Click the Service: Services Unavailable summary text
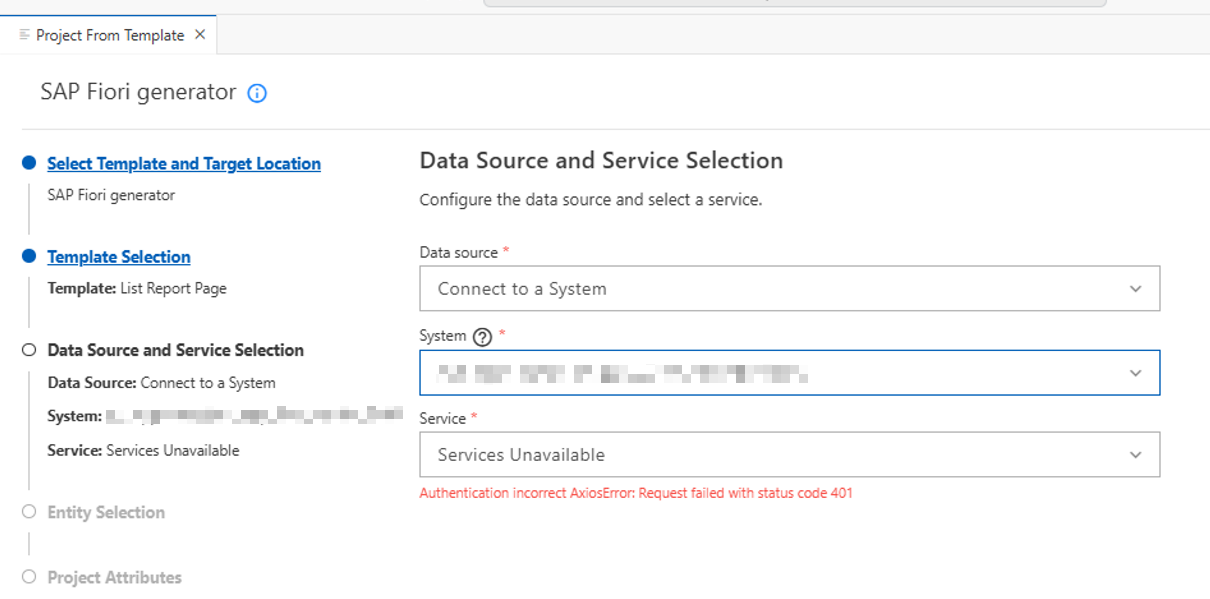 click(143, 450)
